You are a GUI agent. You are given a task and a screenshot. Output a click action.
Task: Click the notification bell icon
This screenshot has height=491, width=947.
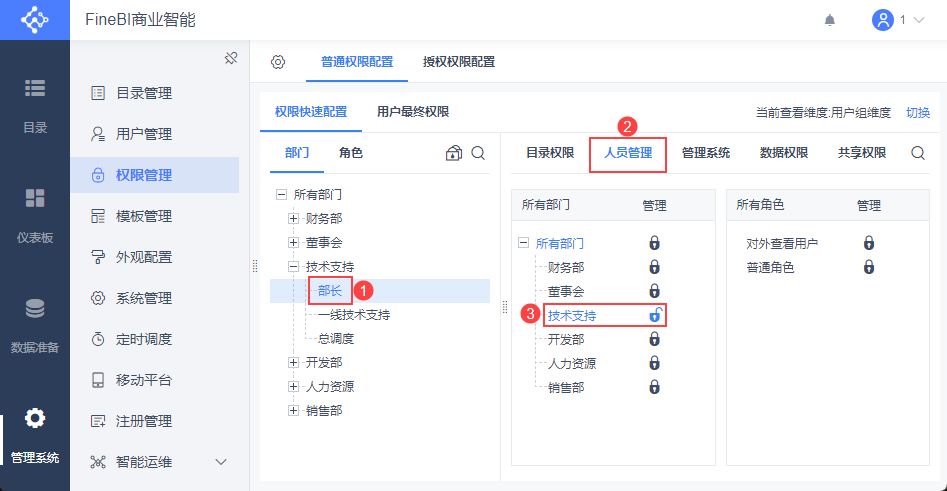click(x=829, y=20)
